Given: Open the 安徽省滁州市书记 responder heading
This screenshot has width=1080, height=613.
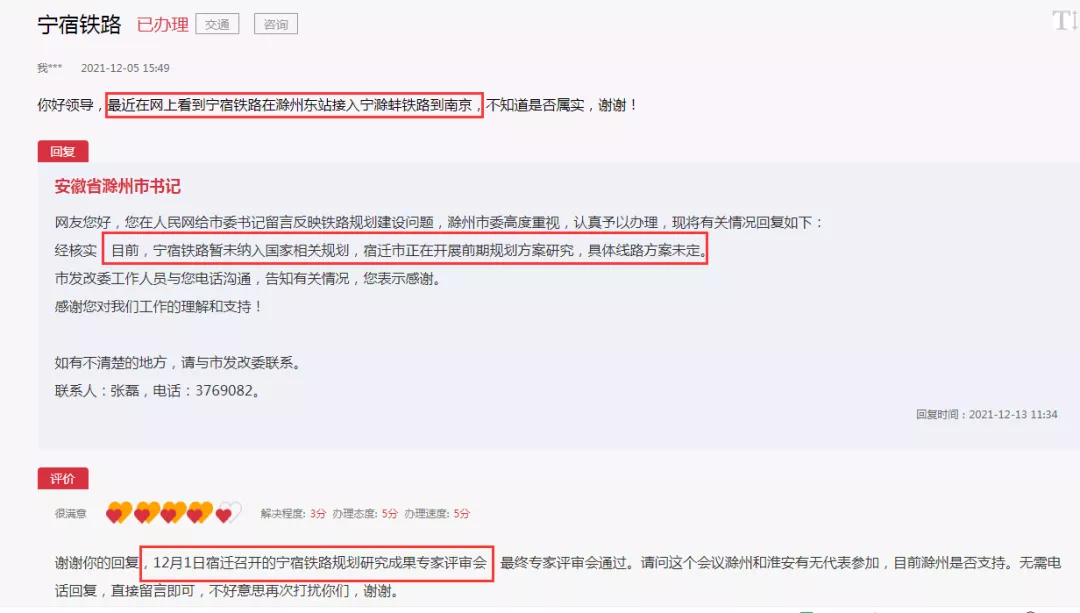Looking at the screenshot, I should pyautogui.click(x=118, y=186).
